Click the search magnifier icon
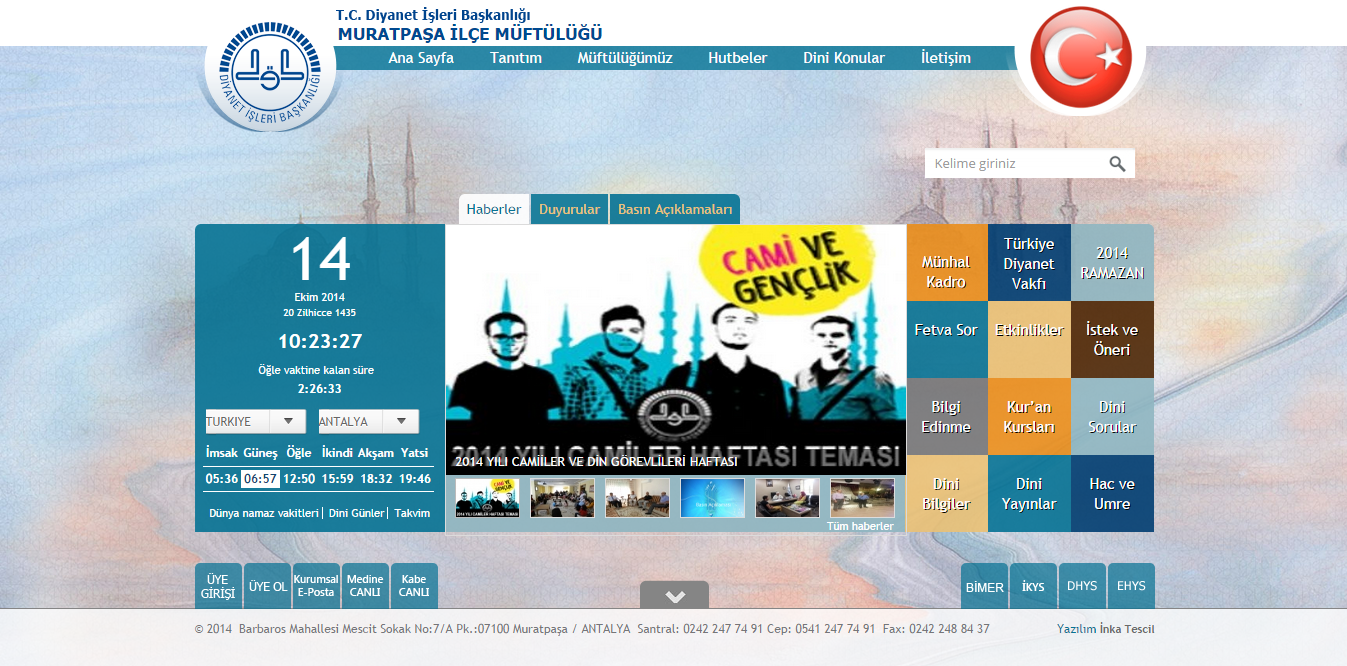This screenshot has height=666, width=1347. click(1117, 164)
